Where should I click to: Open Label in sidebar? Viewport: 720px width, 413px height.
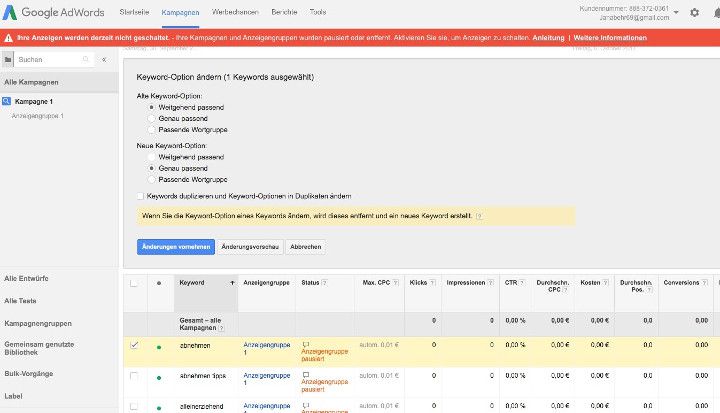coord(13,396)
